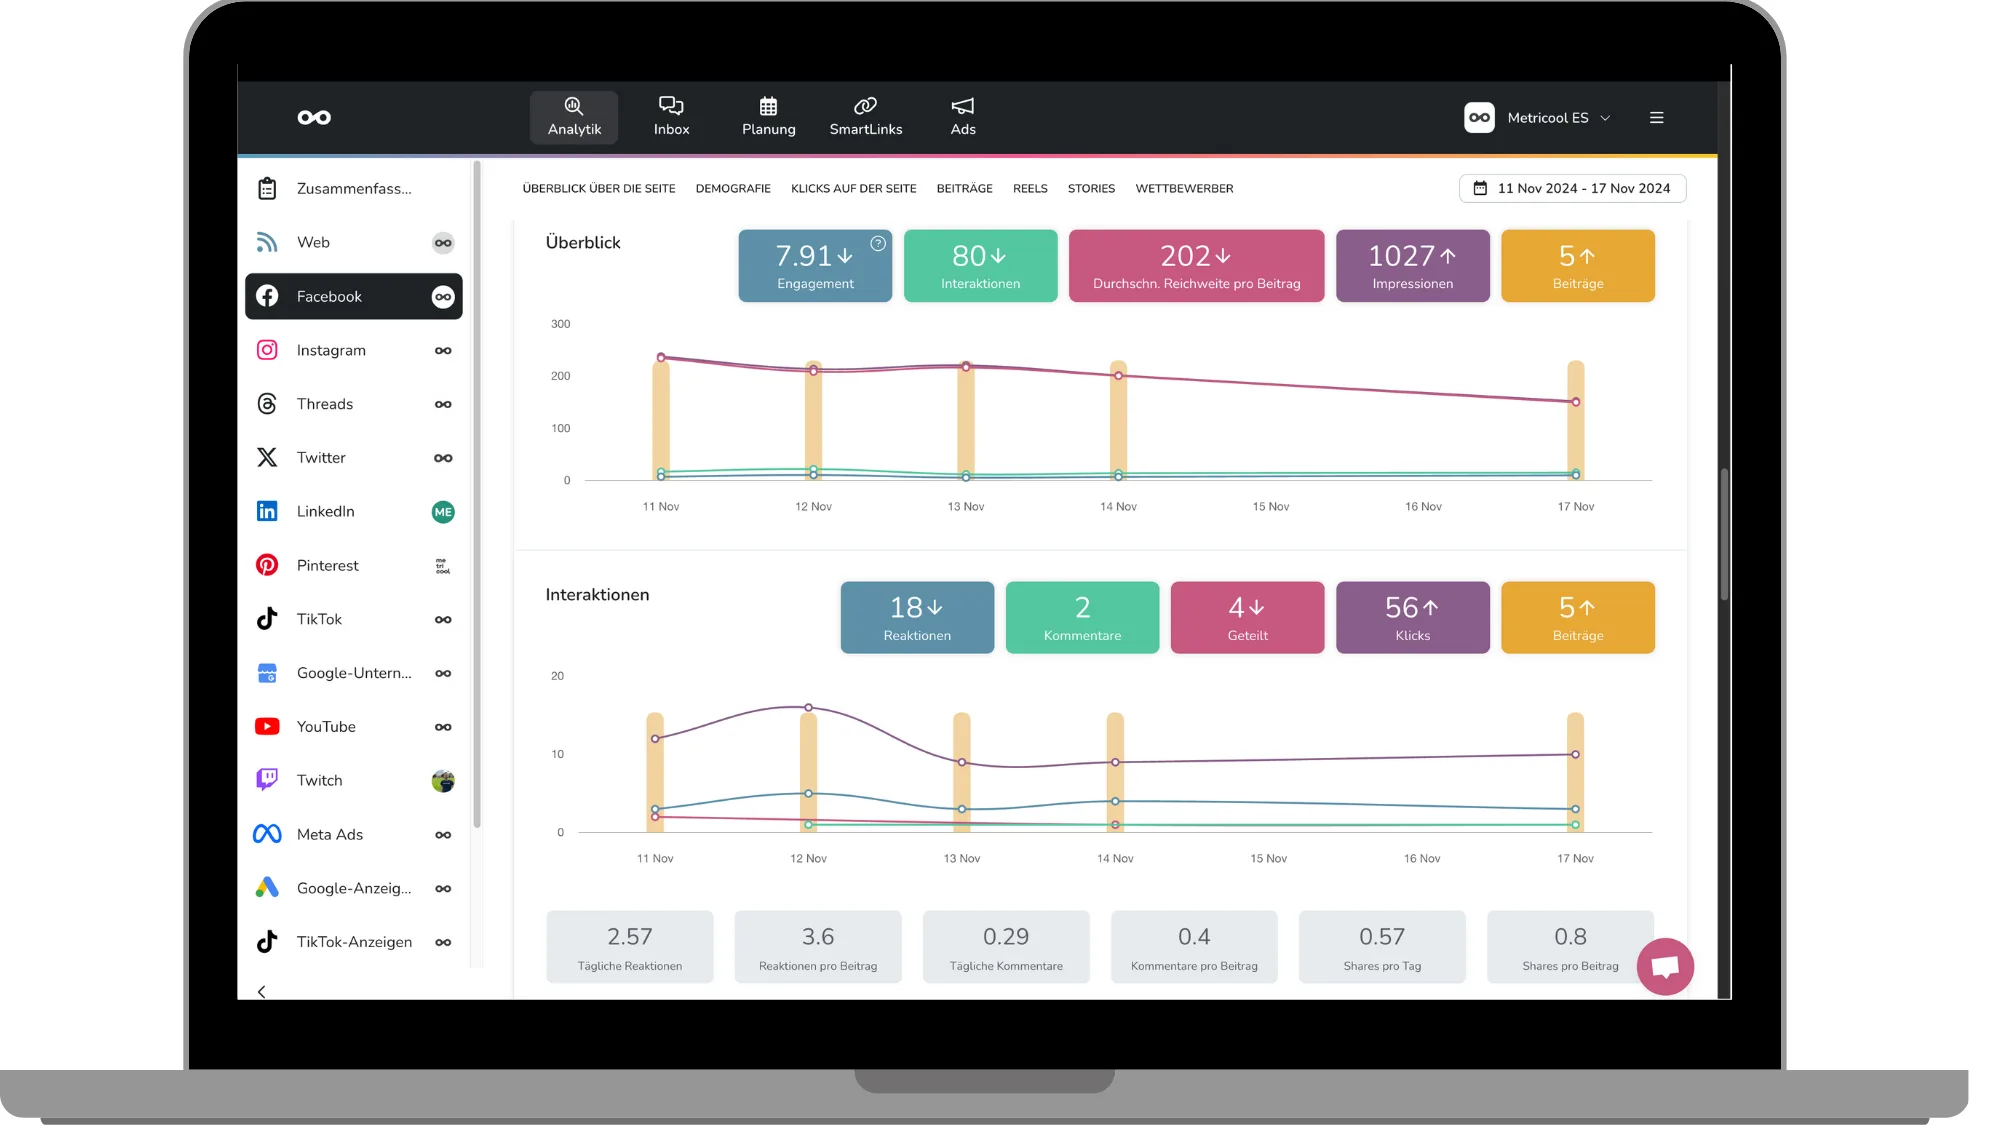Click the support chat bubble

(x=1664, y=966)
